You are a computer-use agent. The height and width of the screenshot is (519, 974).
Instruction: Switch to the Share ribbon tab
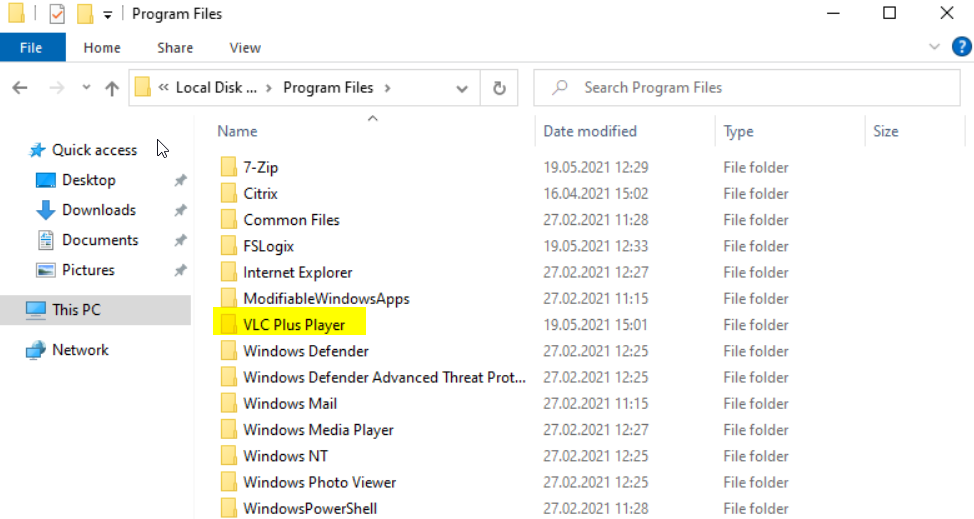[175, 48]
